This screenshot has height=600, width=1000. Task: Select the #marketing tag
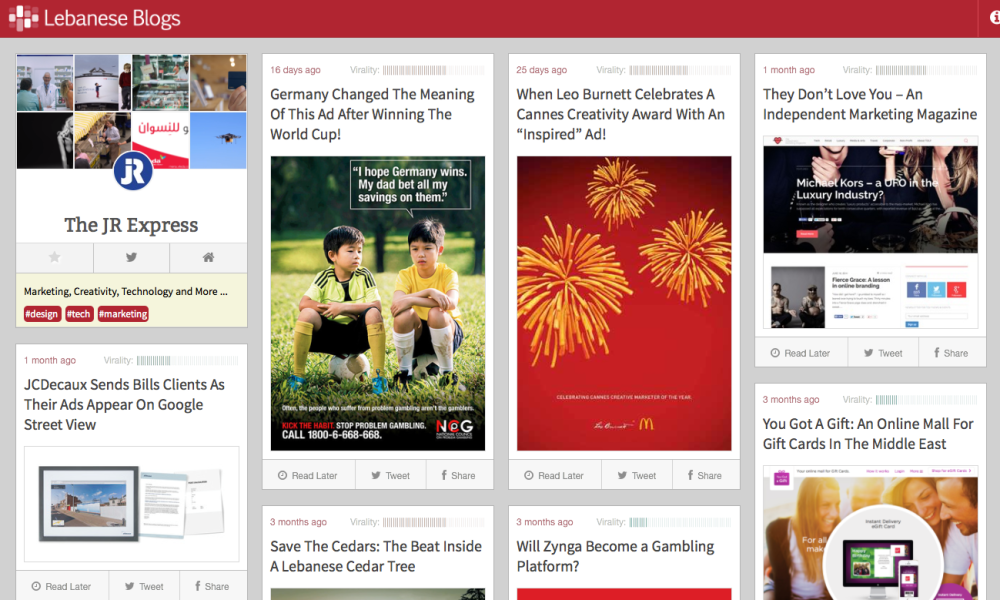pyautogui.click(x=123, y=314)
